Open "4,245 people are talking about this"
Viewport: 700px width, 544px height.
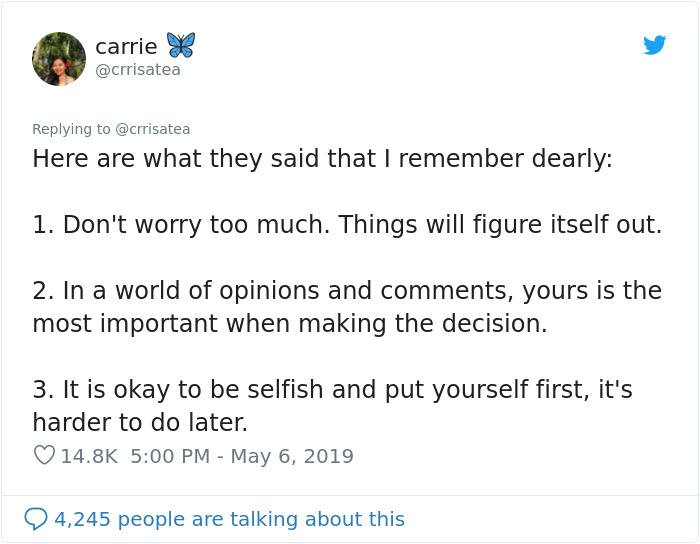(x=229, y=519)
